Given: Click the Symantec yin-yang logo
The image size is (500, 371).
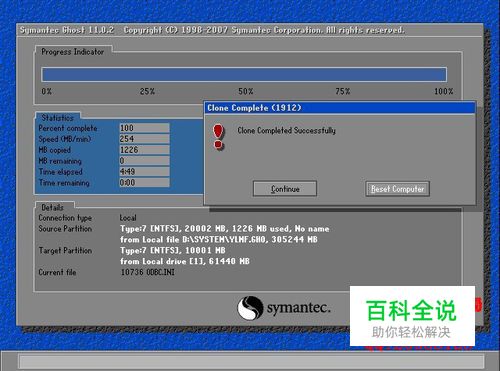Looking at the screenshot, I should click(x=250, y=308).
